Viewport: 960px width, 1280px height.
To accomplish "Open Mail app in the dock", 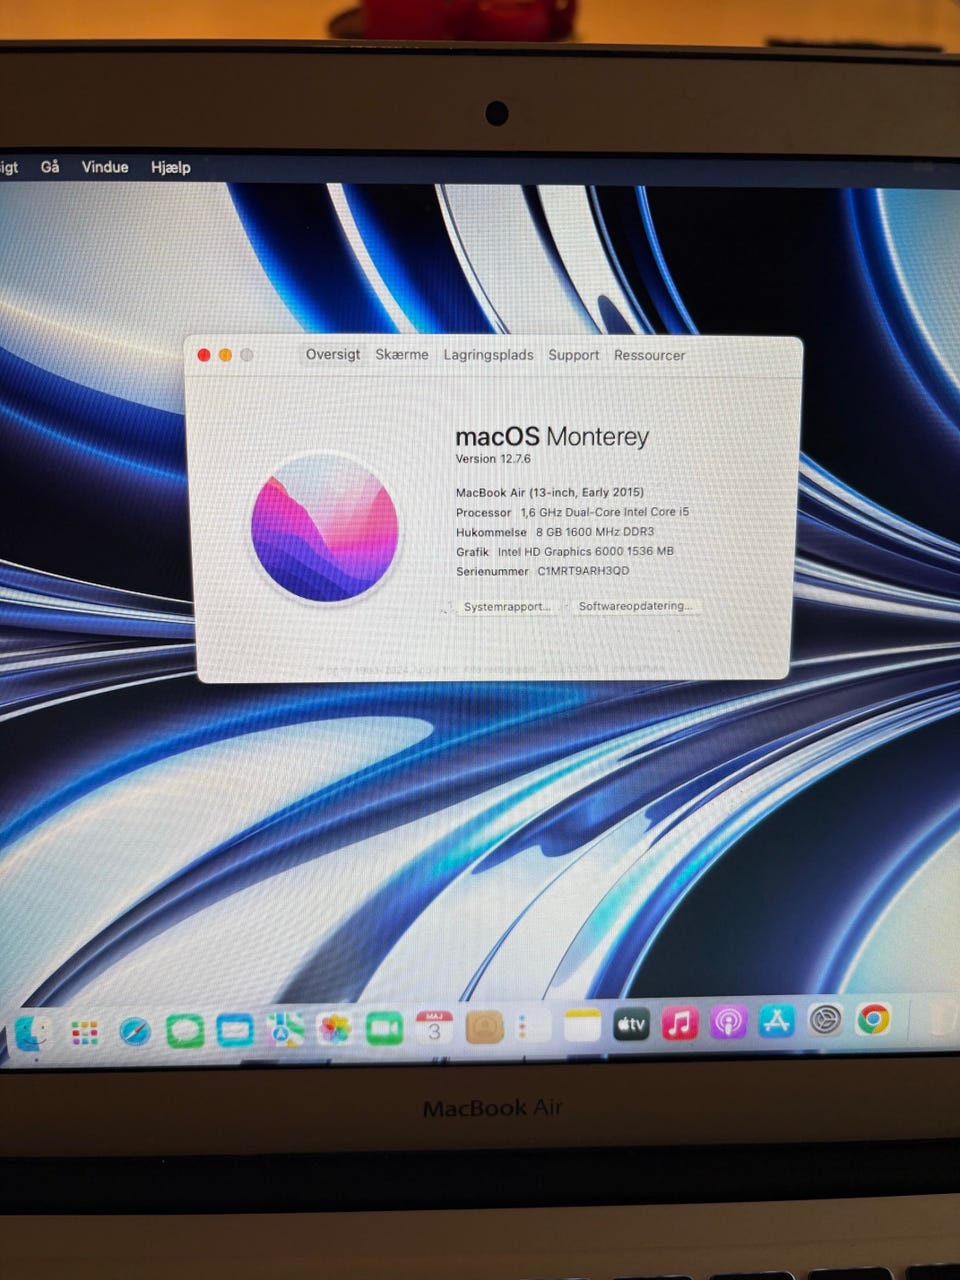I will click(235, 1029).
